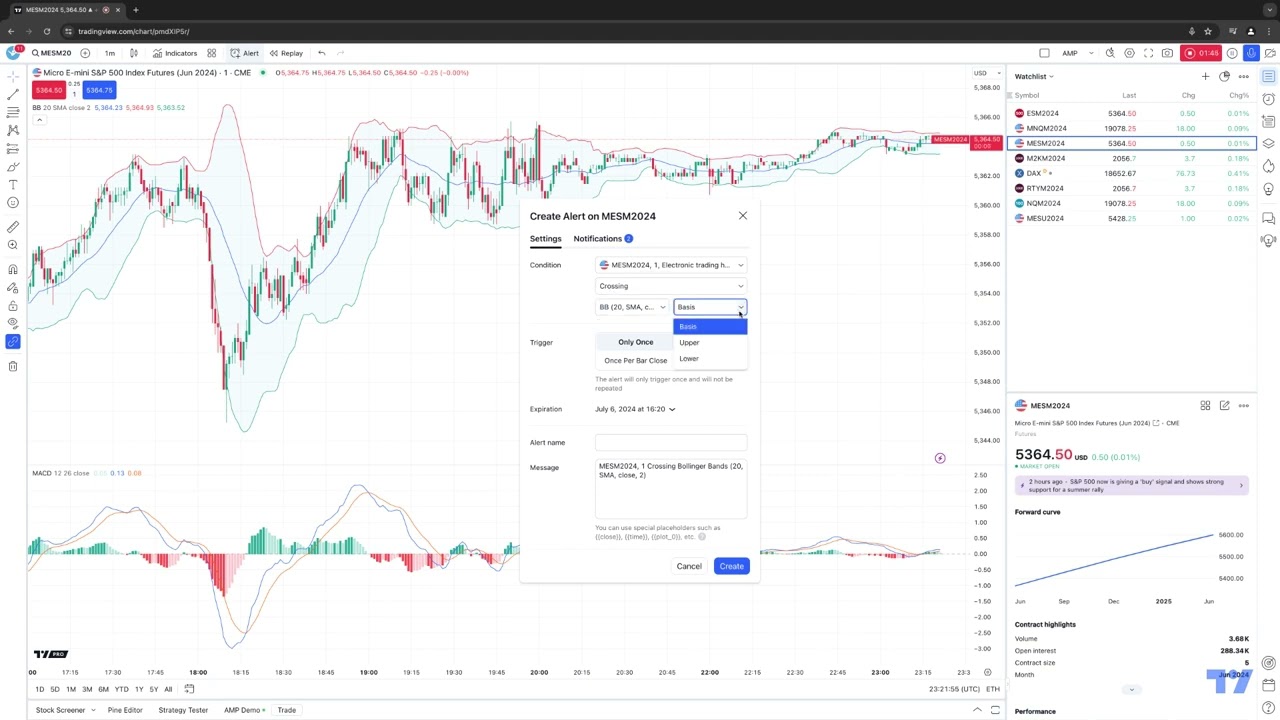Open the expiration date July 6 2024 selector
Viewport: 1280px width, 720px height.
(x=635, y=409)
